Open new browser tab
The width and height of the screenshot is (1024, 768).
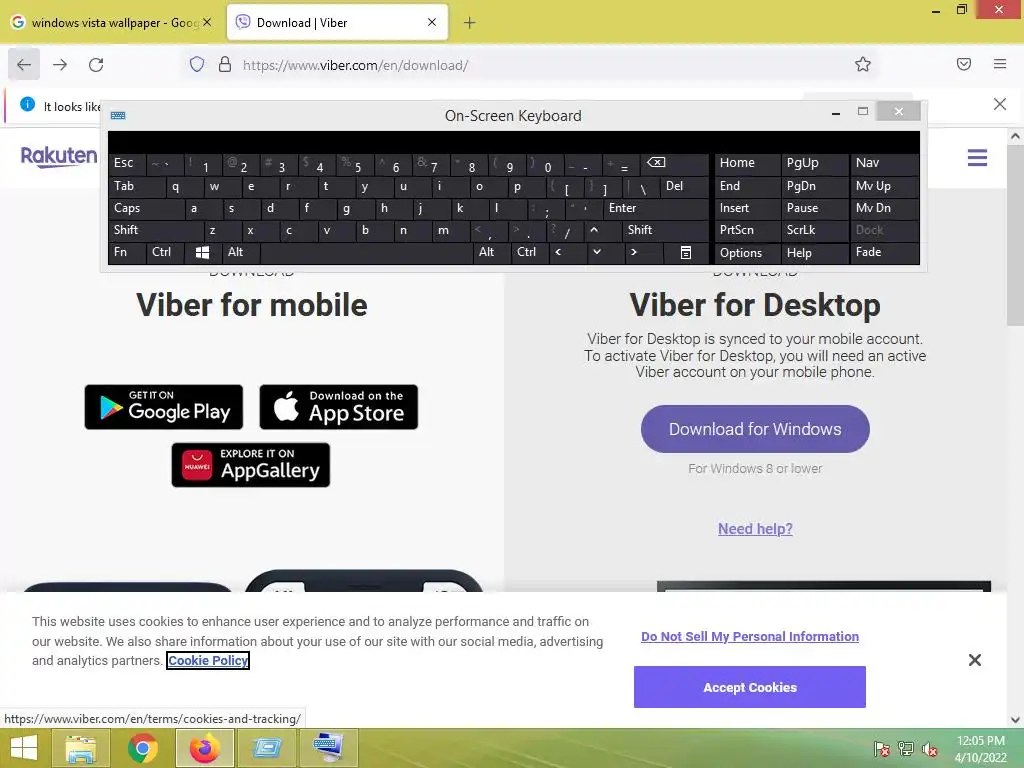click(470, 23)
